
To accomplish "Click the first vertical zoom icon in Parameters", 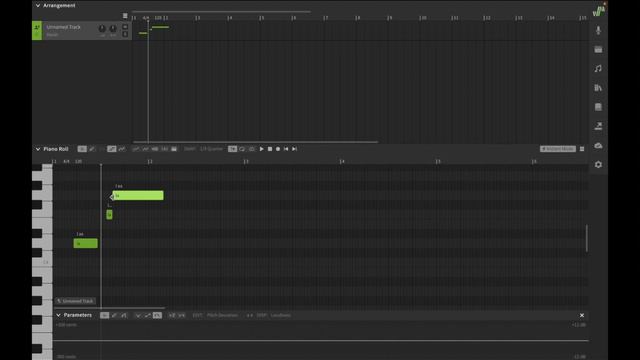I will pyautogui.click(x=172, y=315).
